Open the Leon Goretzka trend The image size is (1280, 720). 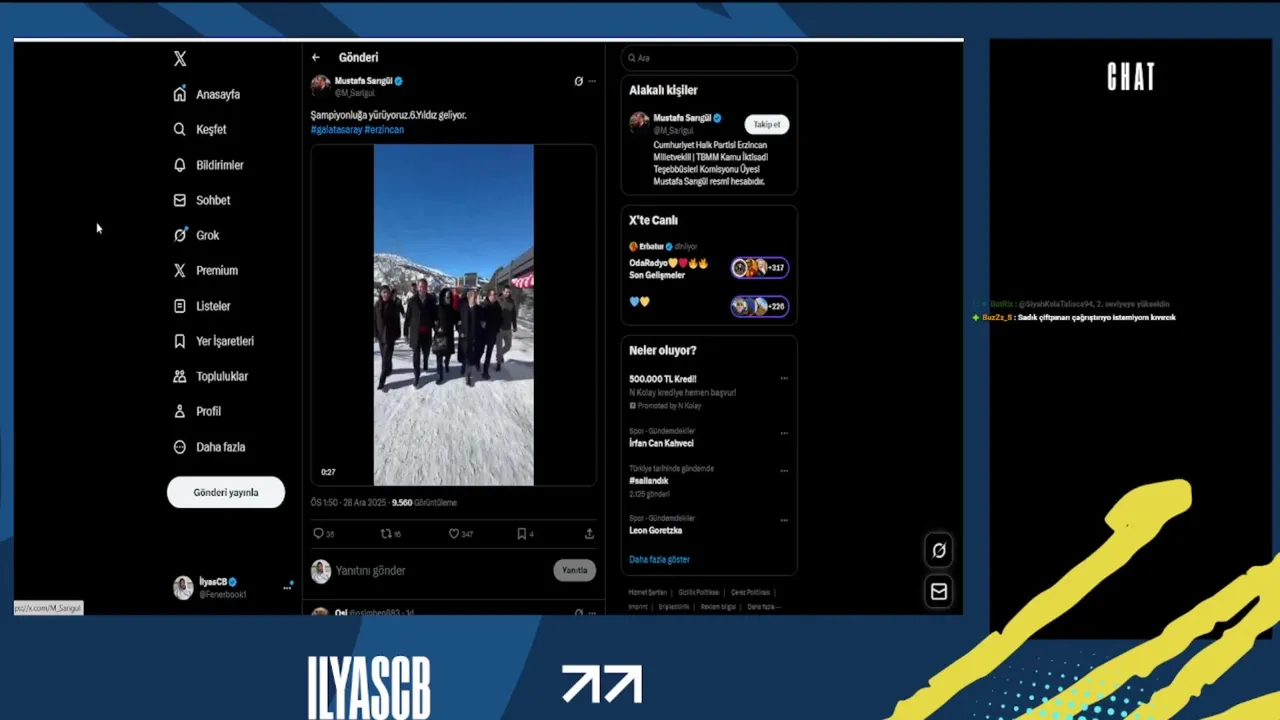click(x=656, y=530)
